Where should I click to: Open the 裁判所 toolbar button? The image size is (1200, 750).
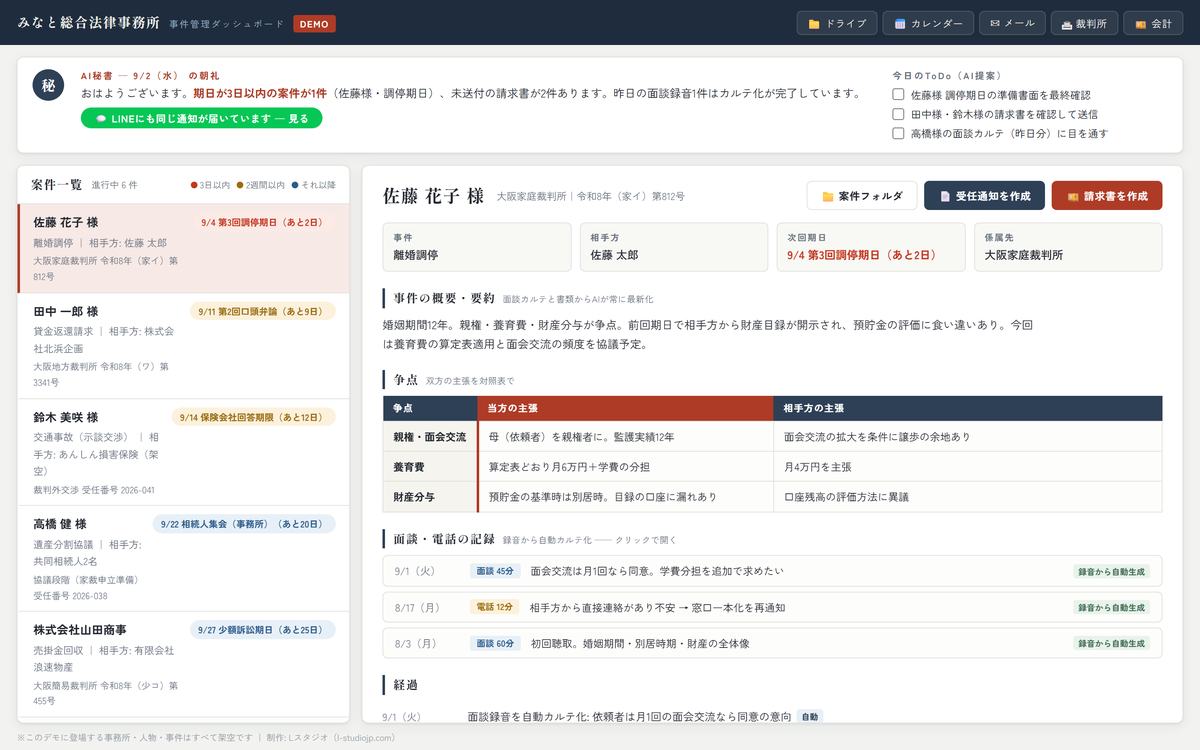(x=1084, y=23)
